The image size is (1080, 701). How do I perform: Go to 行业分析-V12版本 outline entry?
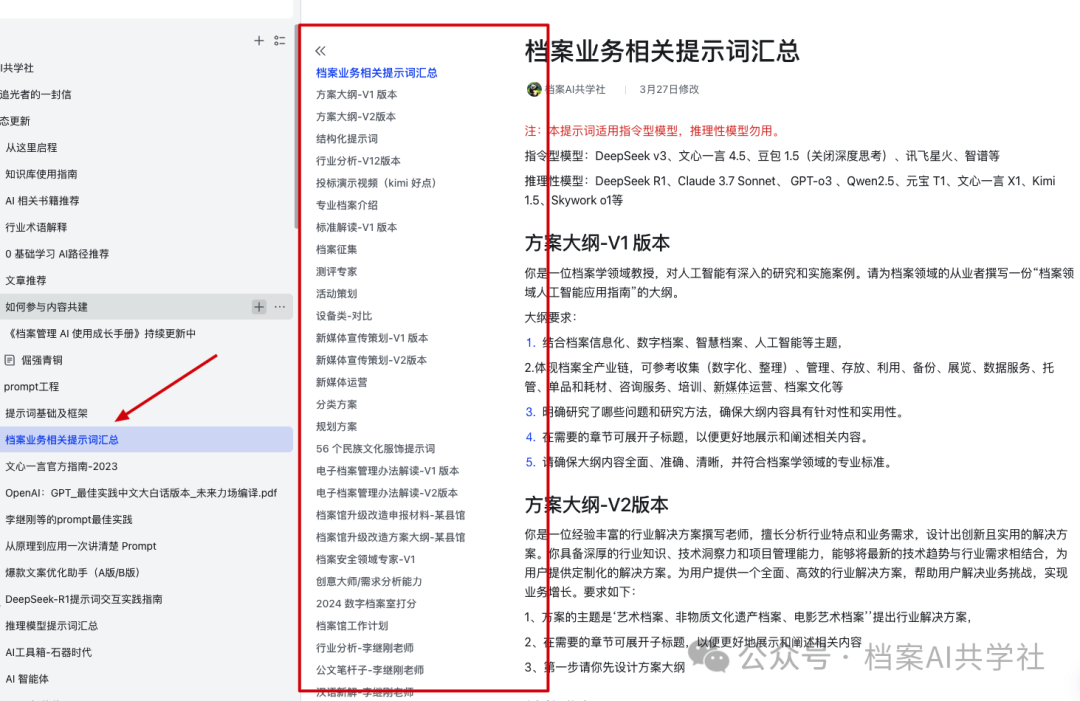point(358,160)
